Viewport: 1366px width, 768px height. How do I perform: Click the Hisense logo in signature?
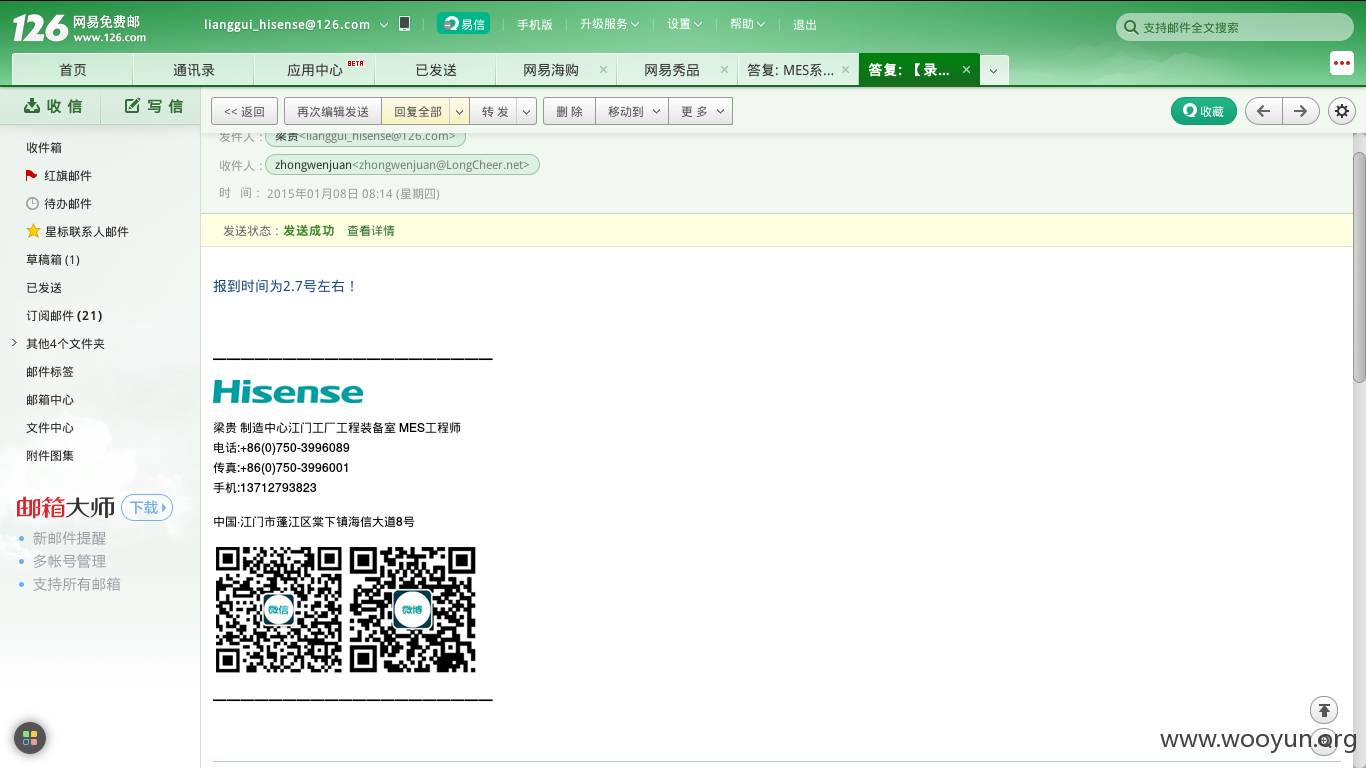click(288, 391)
